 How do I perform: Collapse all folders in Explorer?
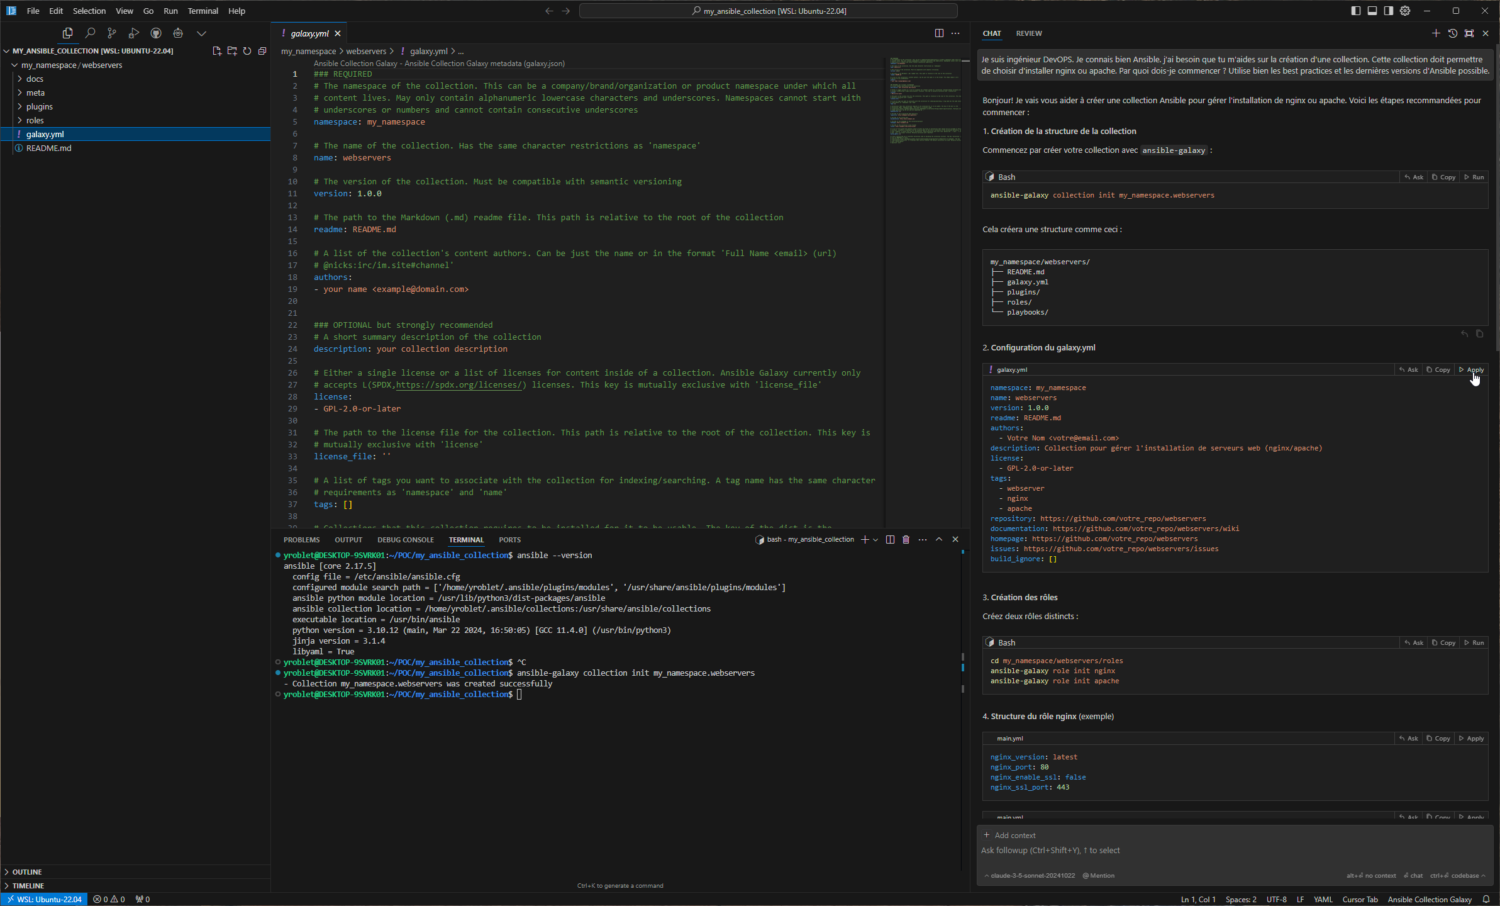[x=262, y=51]
